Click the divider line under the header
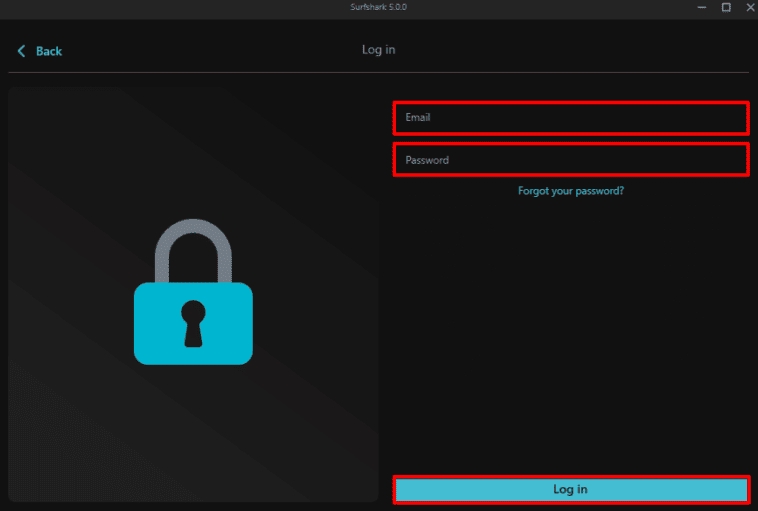 tap(378, 73)
